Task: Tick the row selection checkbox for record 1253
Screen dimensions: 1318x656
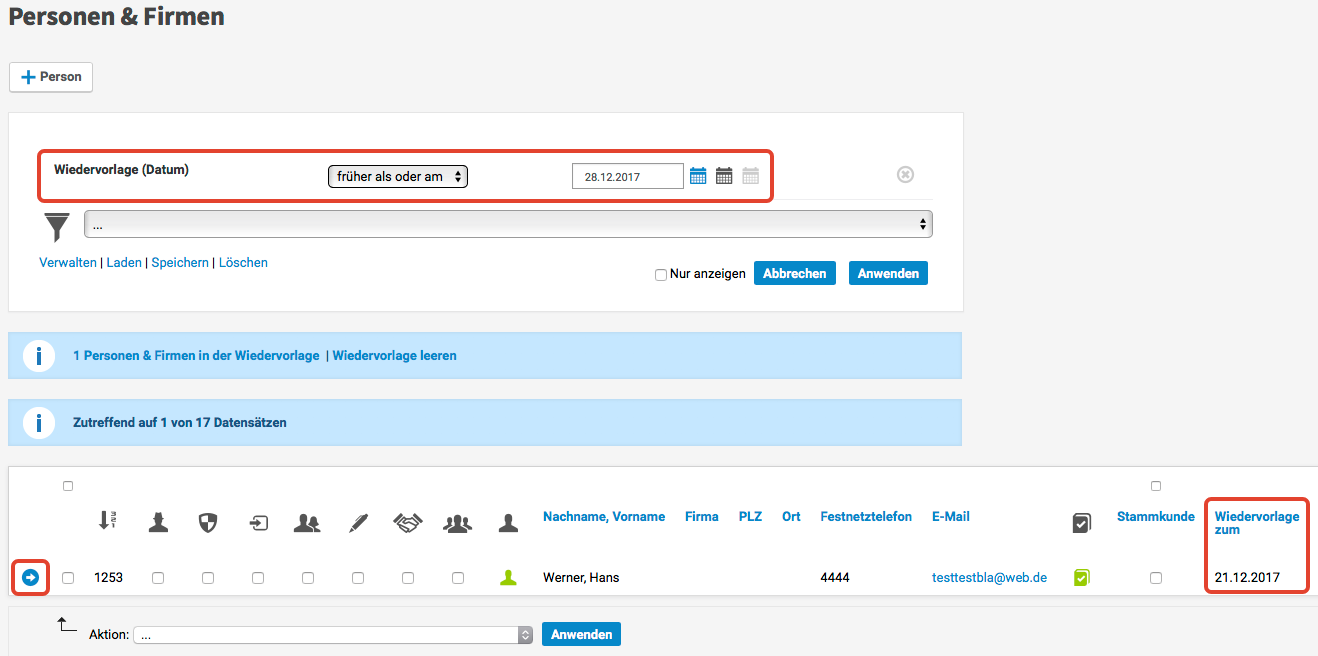Action: pyautogui.click(x=68, y=578)
